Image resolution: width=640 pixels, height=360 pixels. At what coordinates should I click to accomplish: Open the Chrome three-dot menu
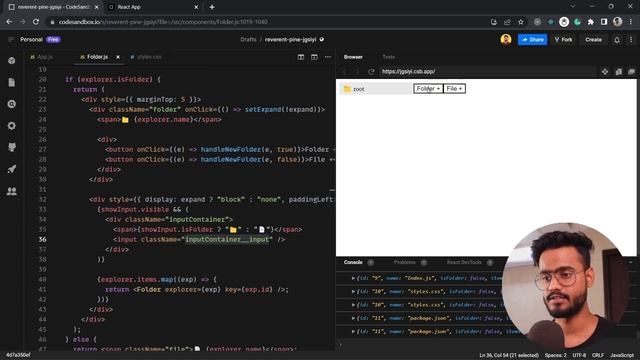coord(631,22)
